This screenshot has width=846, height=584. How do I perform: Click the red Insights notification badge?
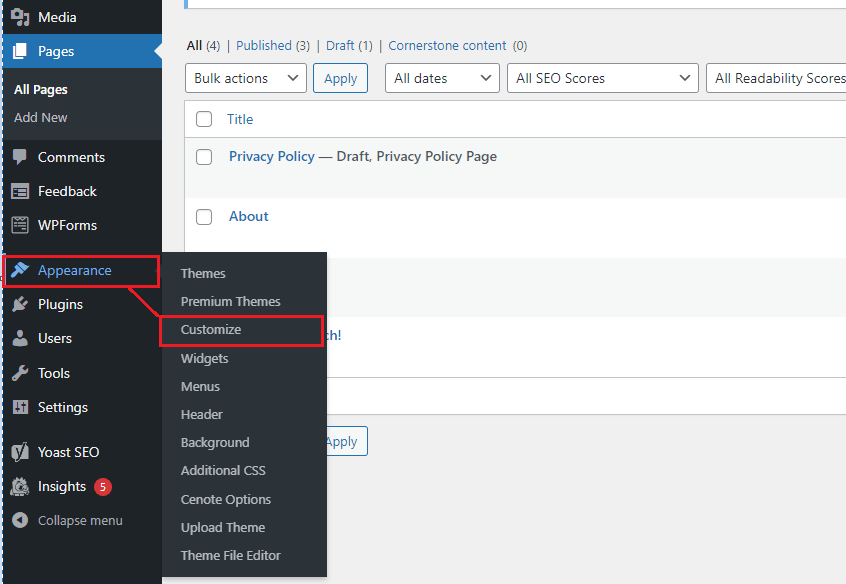(x=103, y=487)
